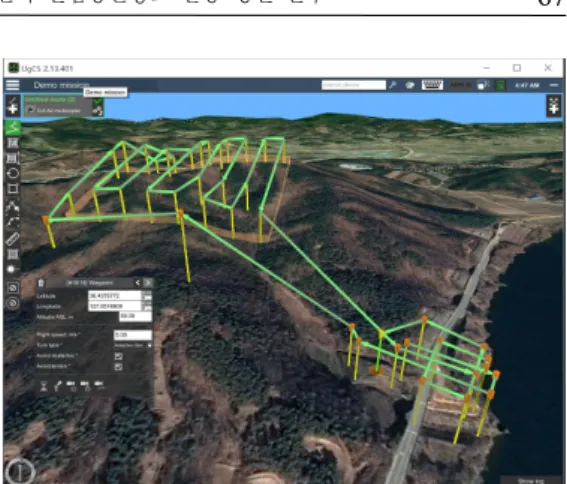Screen dimensions: 567x484
Task: Toggle the Avoid obstacles checkbox
Action: 118,356
